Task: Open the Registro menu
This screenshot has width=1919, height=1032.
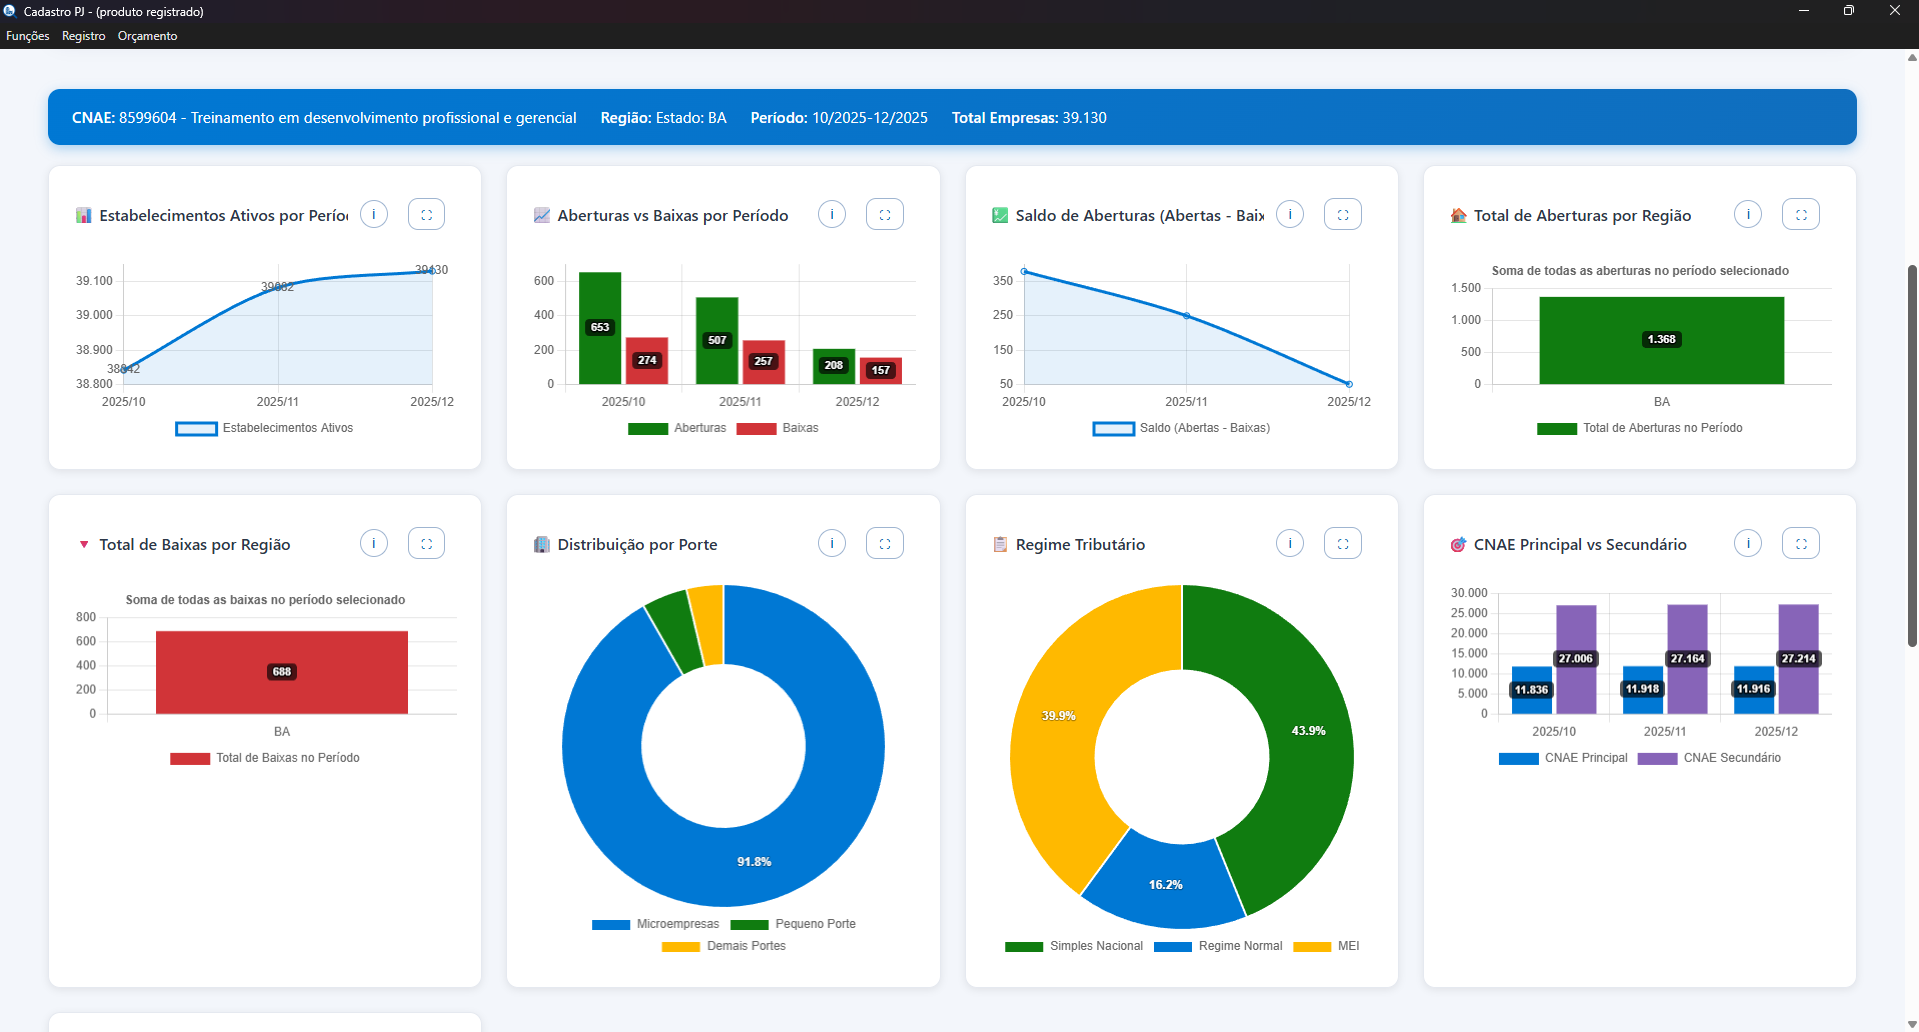Action: click(83, 36)
